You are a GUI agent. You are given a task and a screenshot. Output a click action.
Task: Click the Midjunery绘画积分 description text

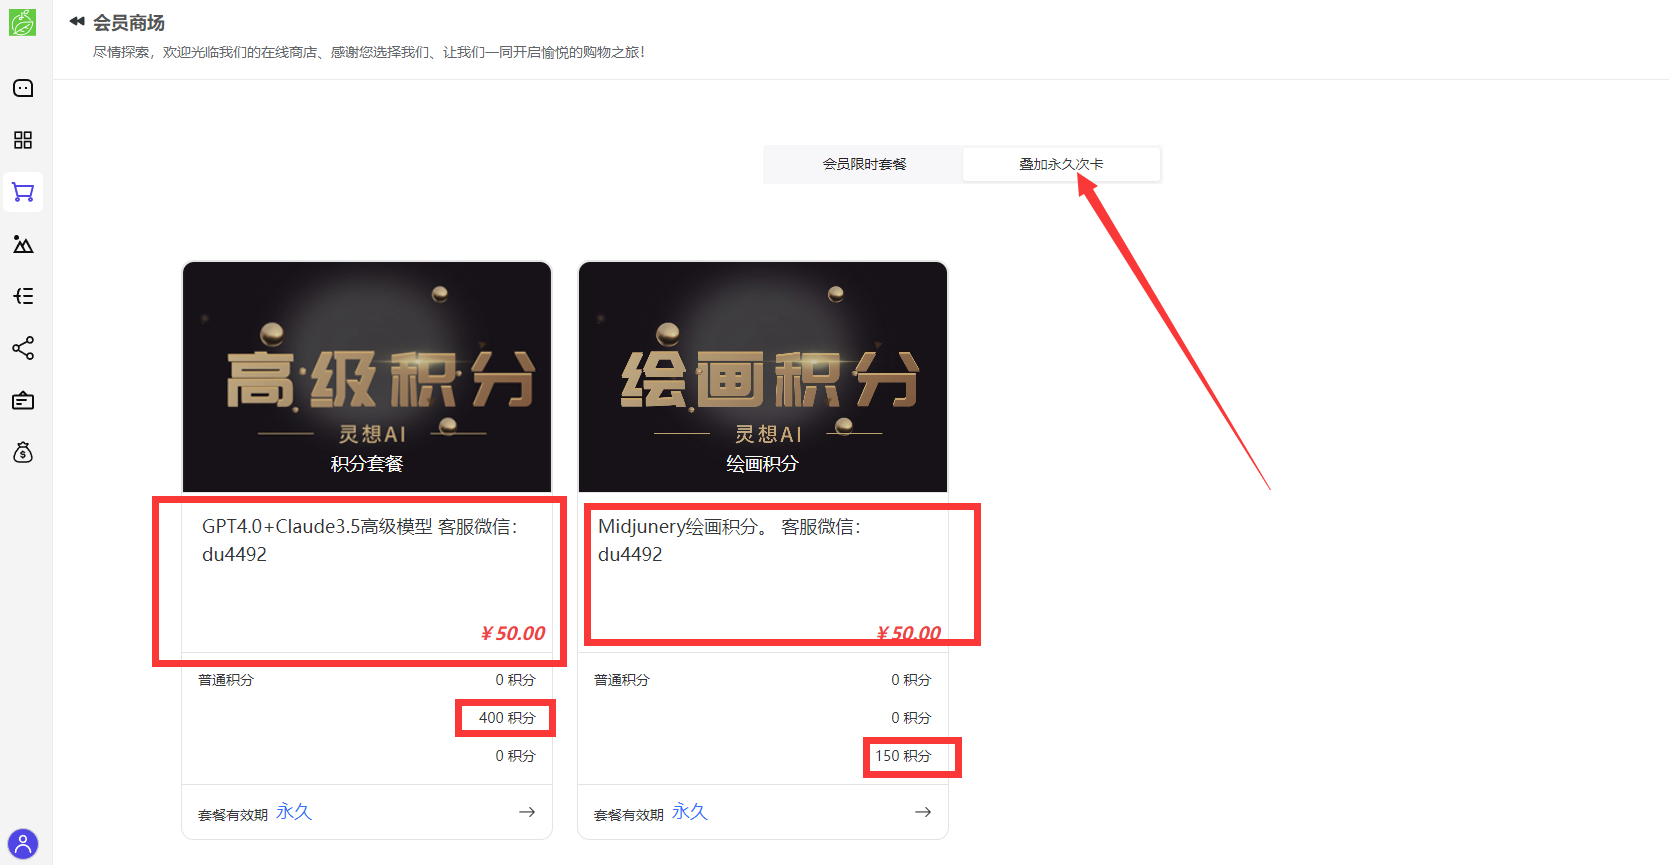(730, 540)
